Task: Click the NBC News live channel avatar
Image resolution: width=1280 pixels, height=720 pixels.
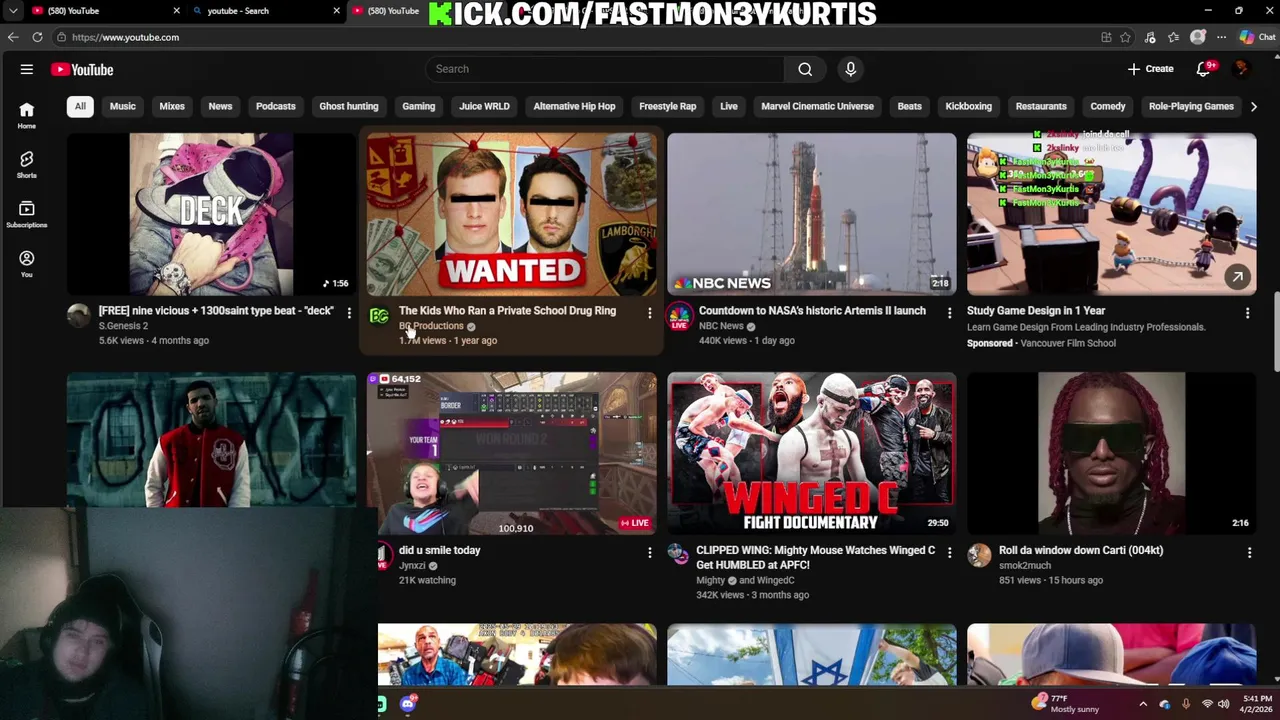Action: (x=679, y=317)
